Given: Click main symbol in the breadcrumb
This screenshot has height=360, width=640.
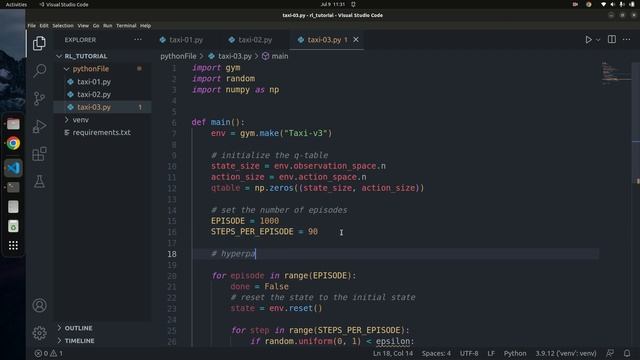Looking at the screenshot, I should (x=280, y=56).
